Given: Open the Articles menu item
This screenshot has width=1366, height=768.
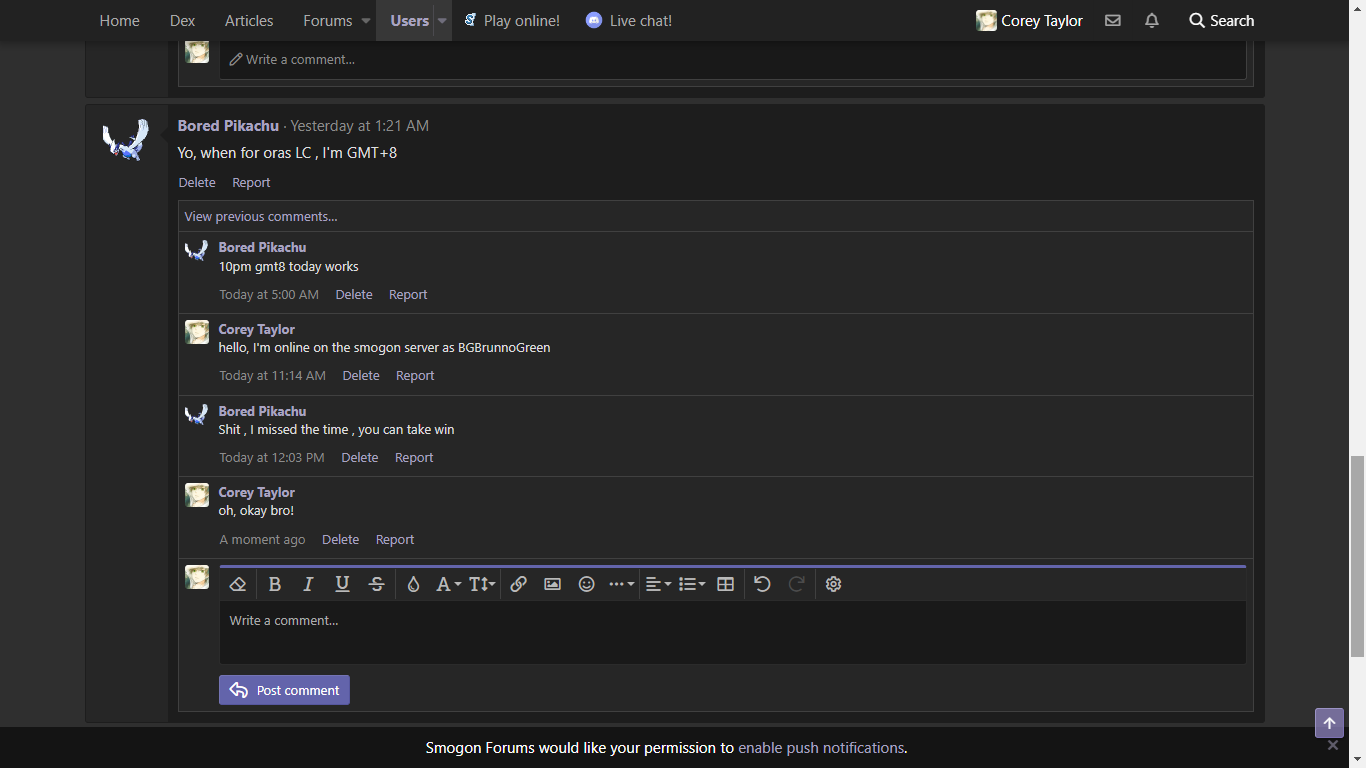Looking at the screenshot, I should pyautogui.click(x=249, y=20).
